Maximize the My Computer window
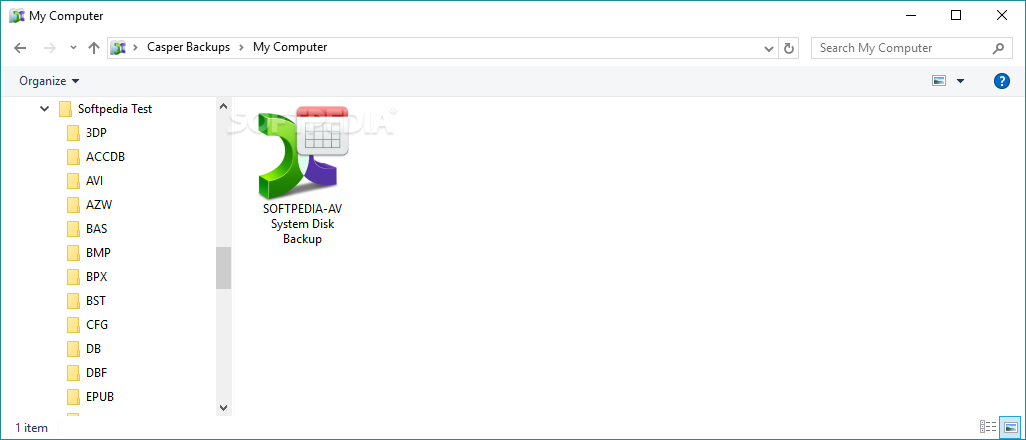This screenshot has width=1026, height=440. (955, 16)
